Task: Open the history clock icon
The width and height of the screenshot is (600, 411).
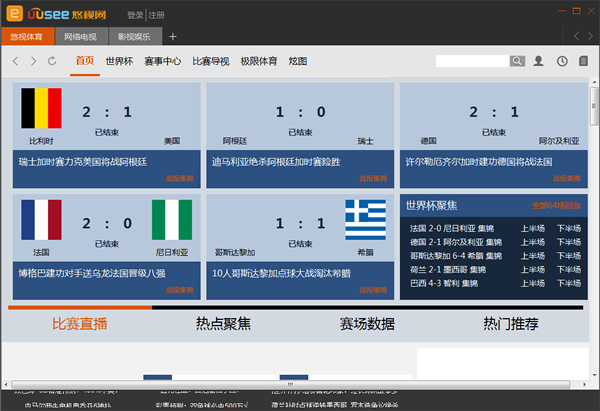Action: point(562,61)
